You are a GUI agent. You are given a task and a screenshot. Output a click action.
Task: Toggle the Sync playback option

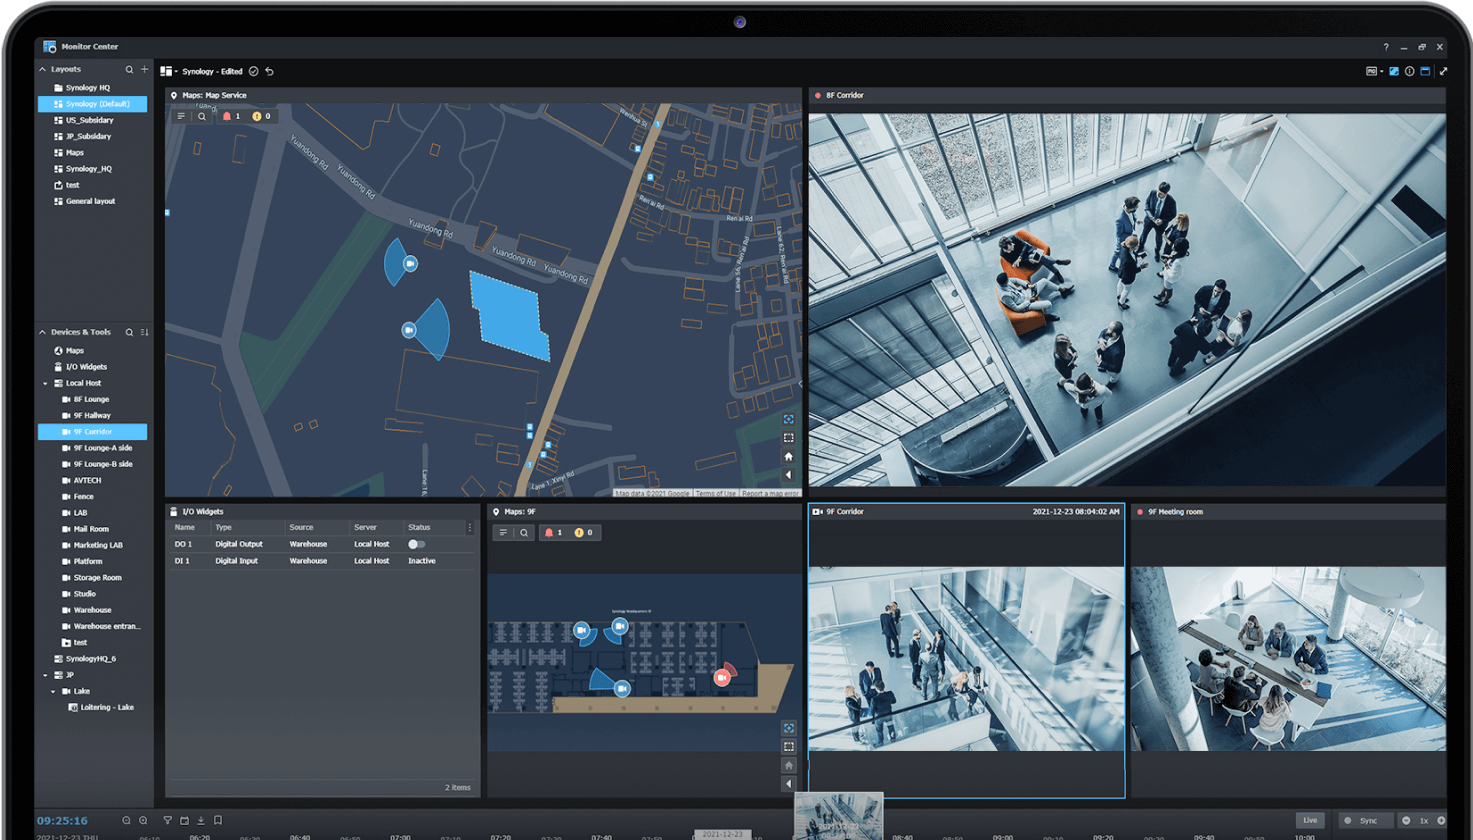click(x=1361, y=820)
